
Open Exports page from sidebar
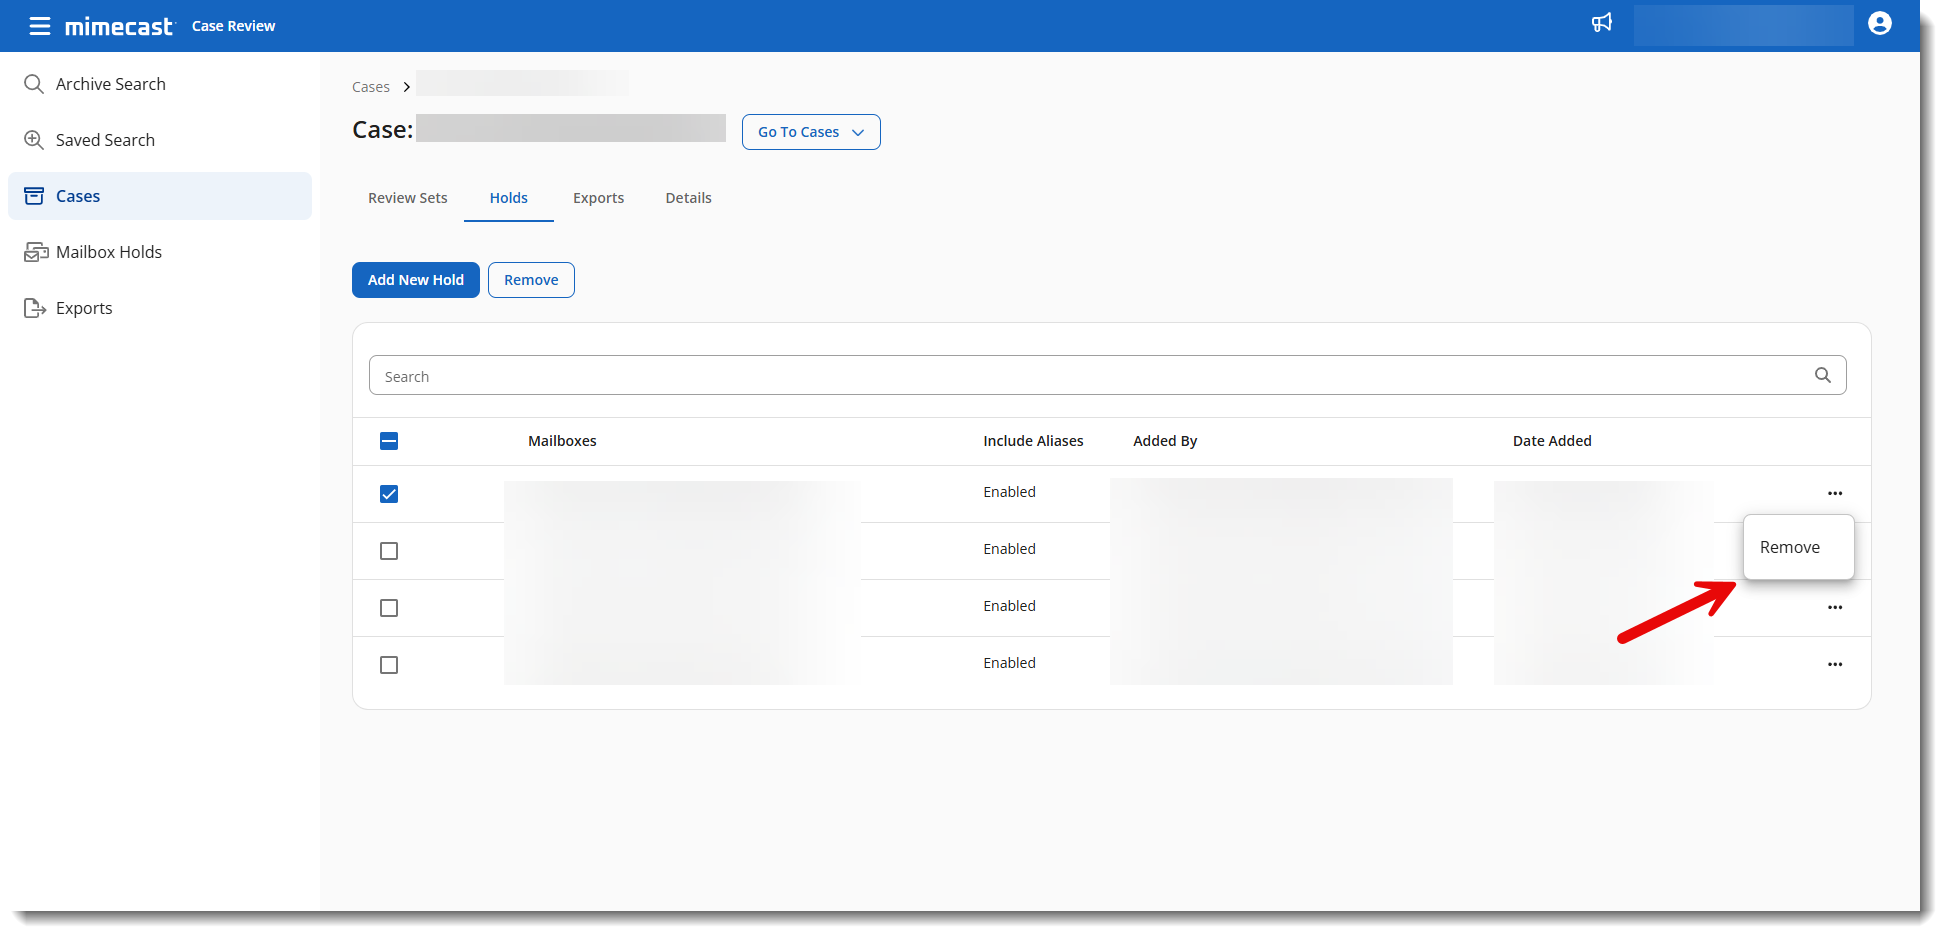84,308
